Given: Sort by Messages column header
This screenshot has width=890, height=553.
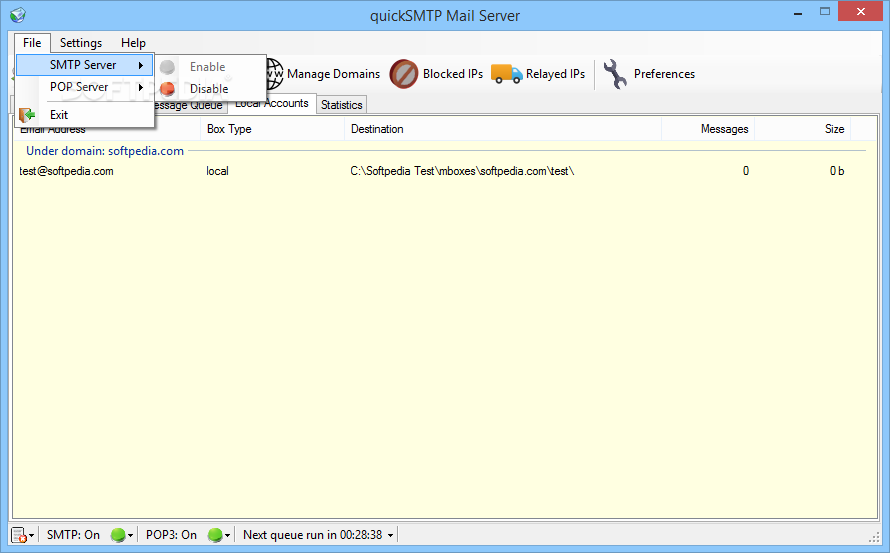Looking at the screenshot, I should (x=708, y=129).
